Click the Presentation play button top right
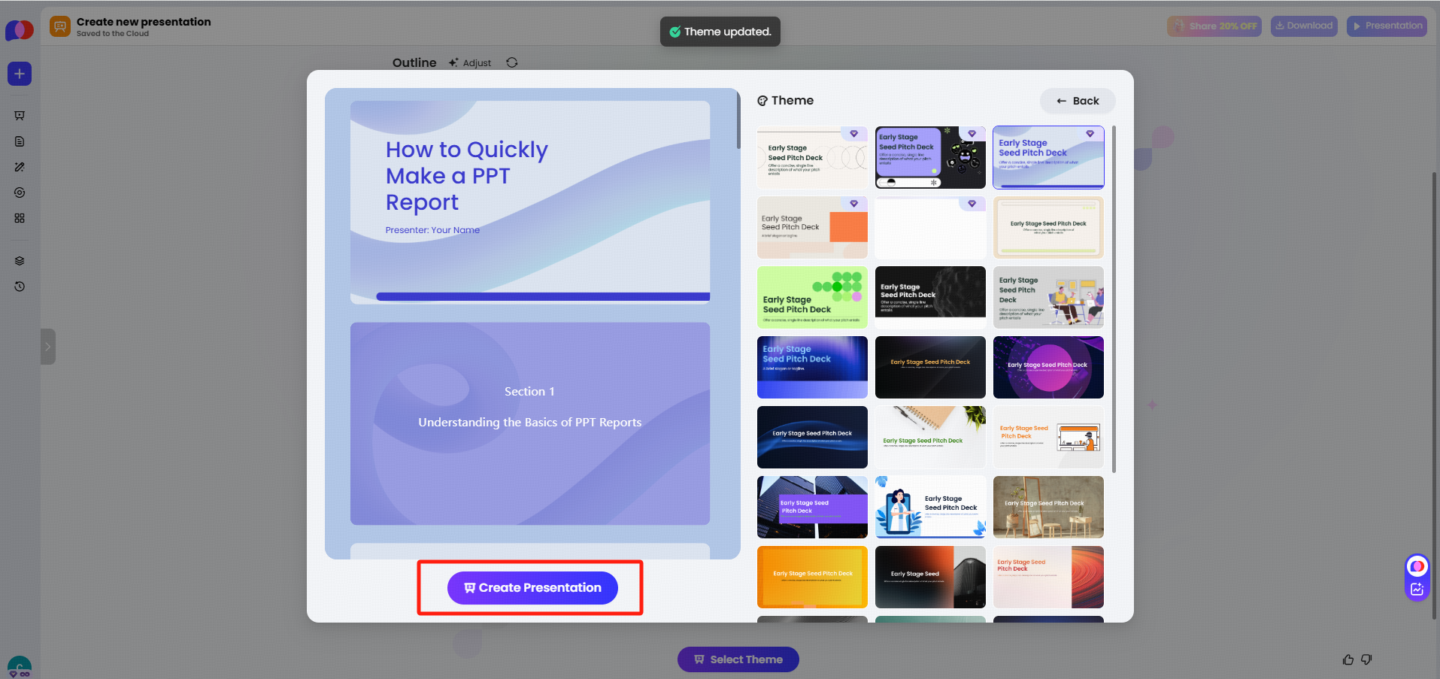The height and width of the screenshot is (679, 1440). click(1385, 26)
